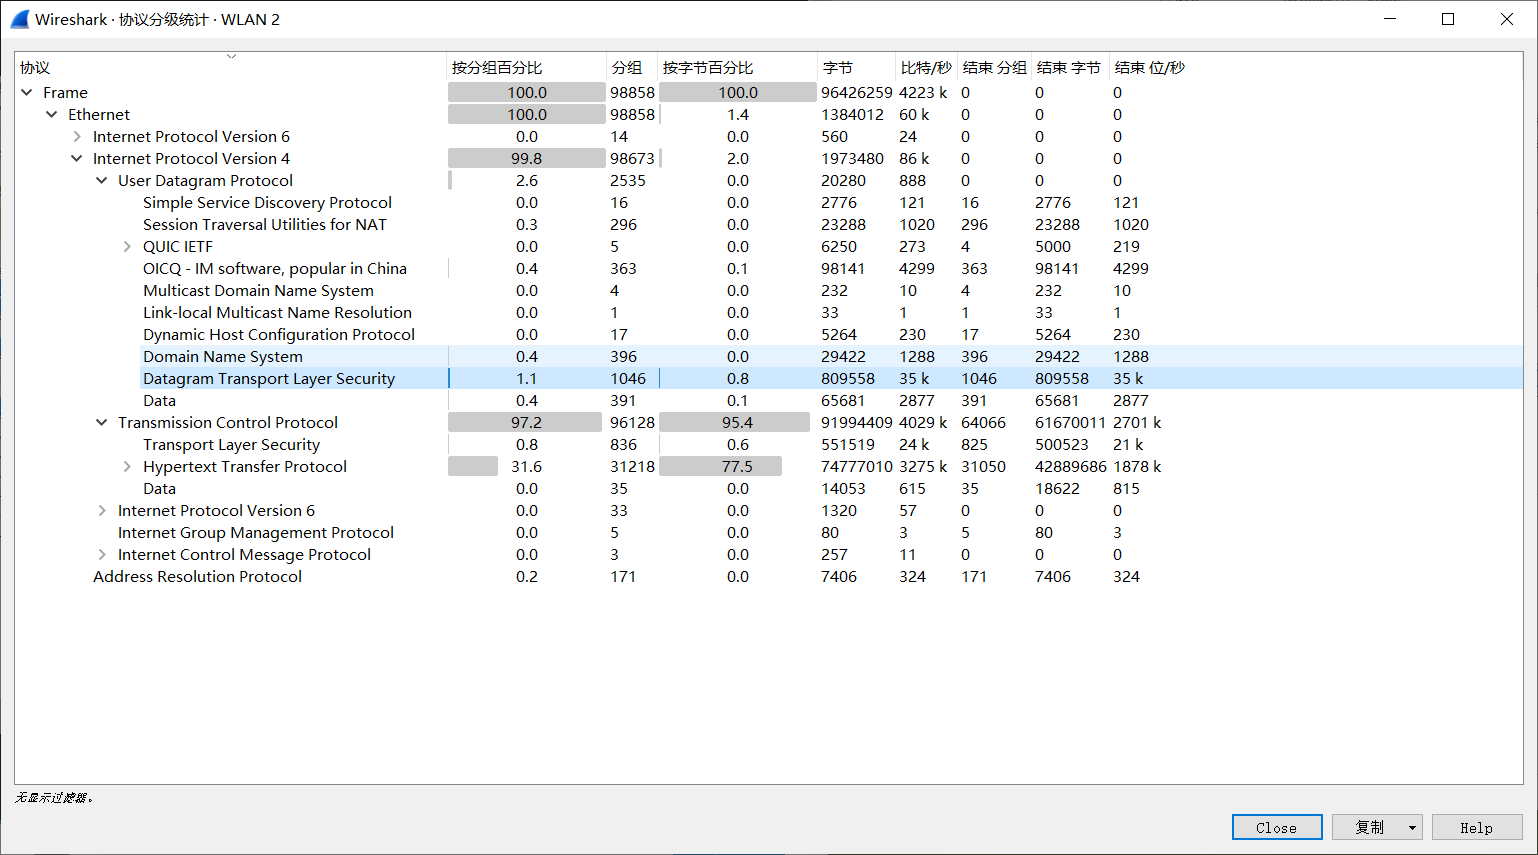Select the Transport Layer Security row
This screenshot has height=855, width=1538.
pyautogui.click(x=231, y=445)
